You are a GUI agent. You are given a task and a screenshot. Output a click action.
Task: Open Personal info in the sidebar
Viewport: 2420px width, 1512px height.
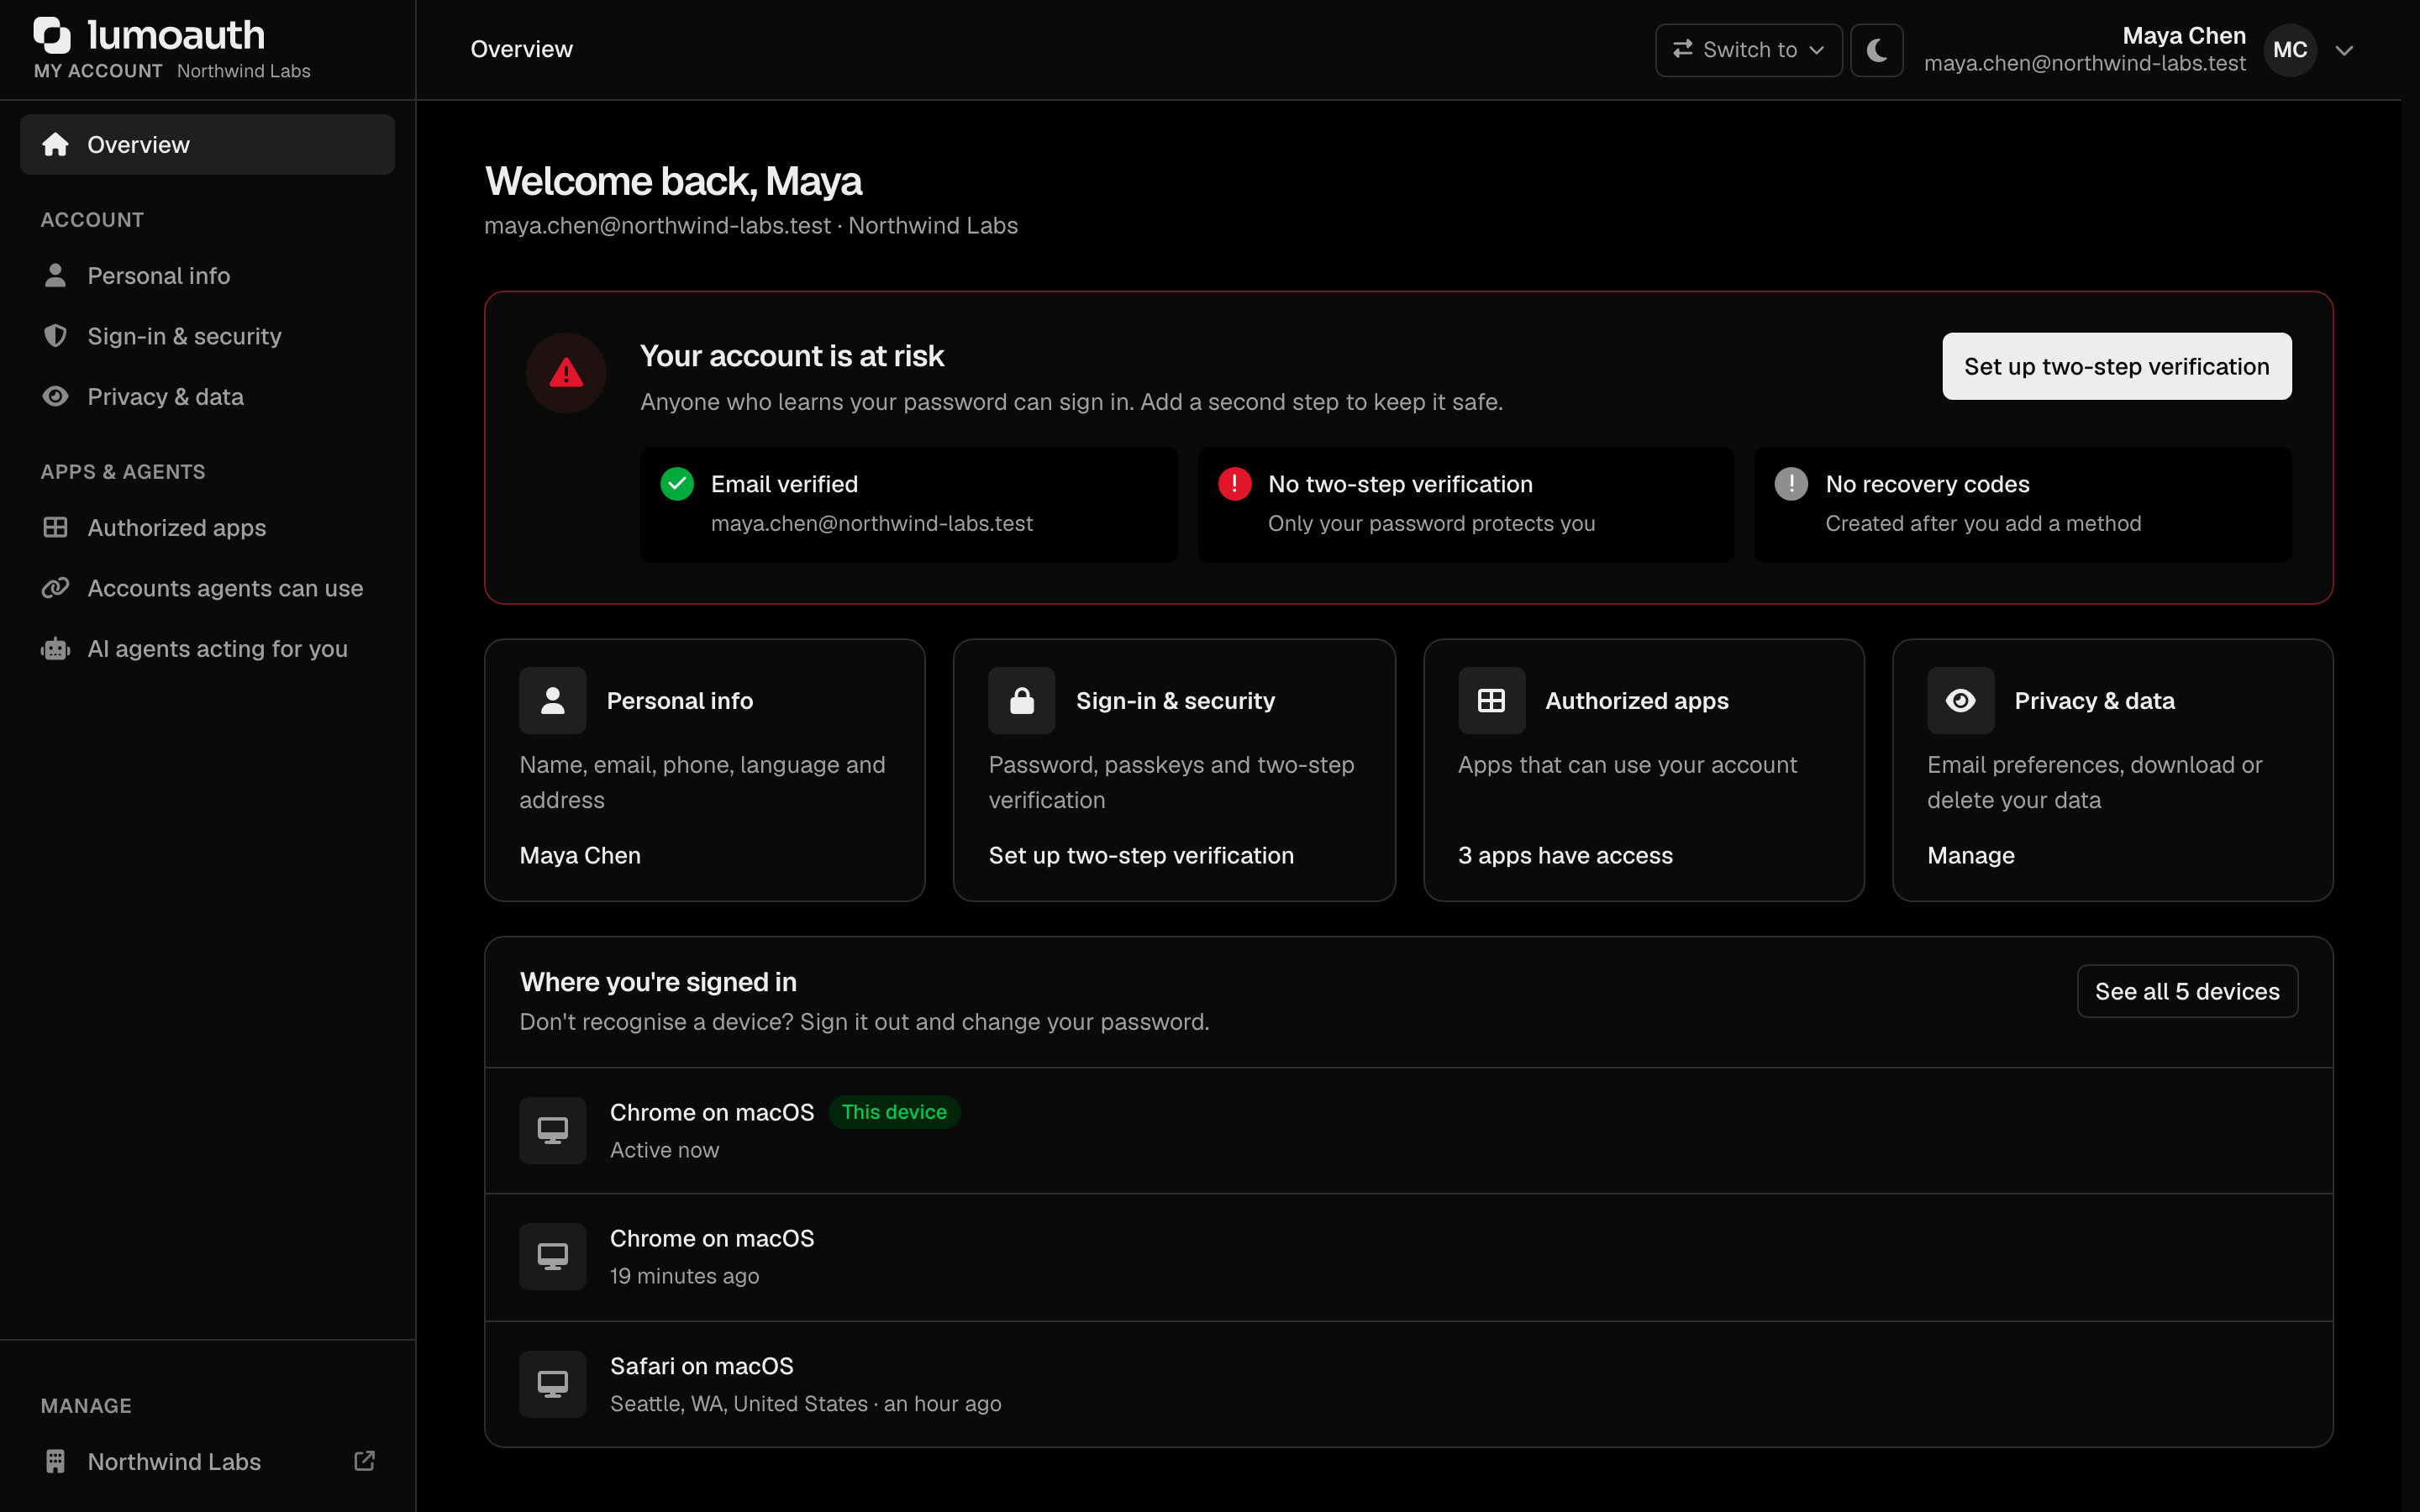(207, 276)
